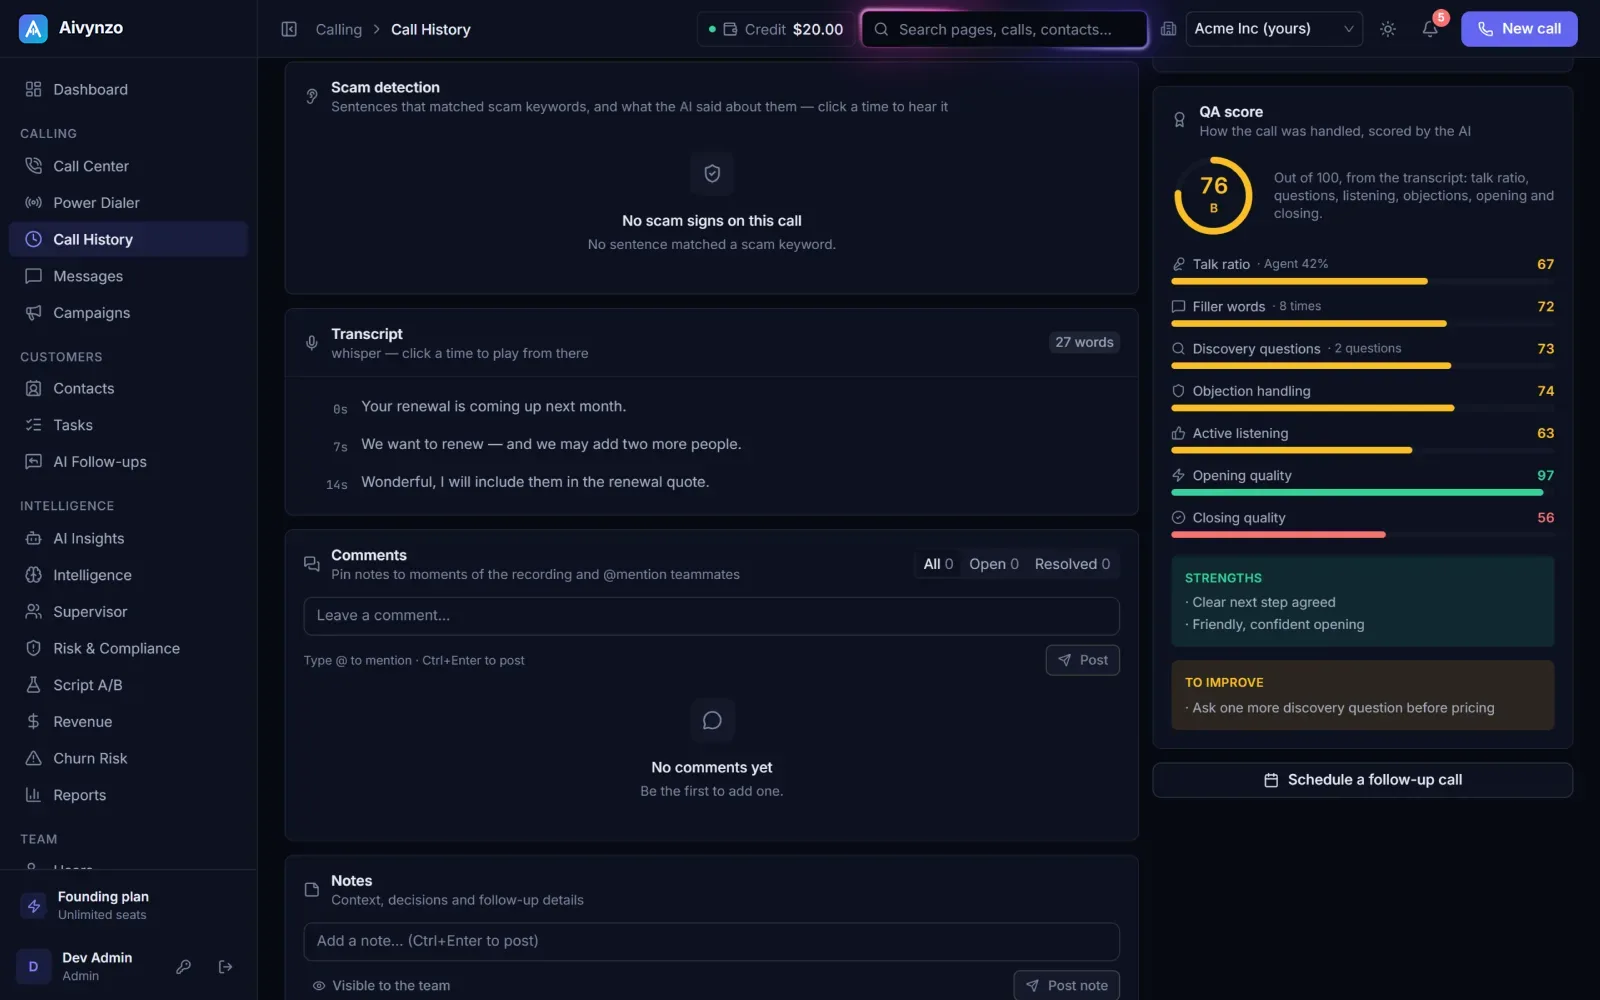The image size is (1600, 1000).
Task: Play transcript from the 7s timestamp
Action: (x=340, y=446)
